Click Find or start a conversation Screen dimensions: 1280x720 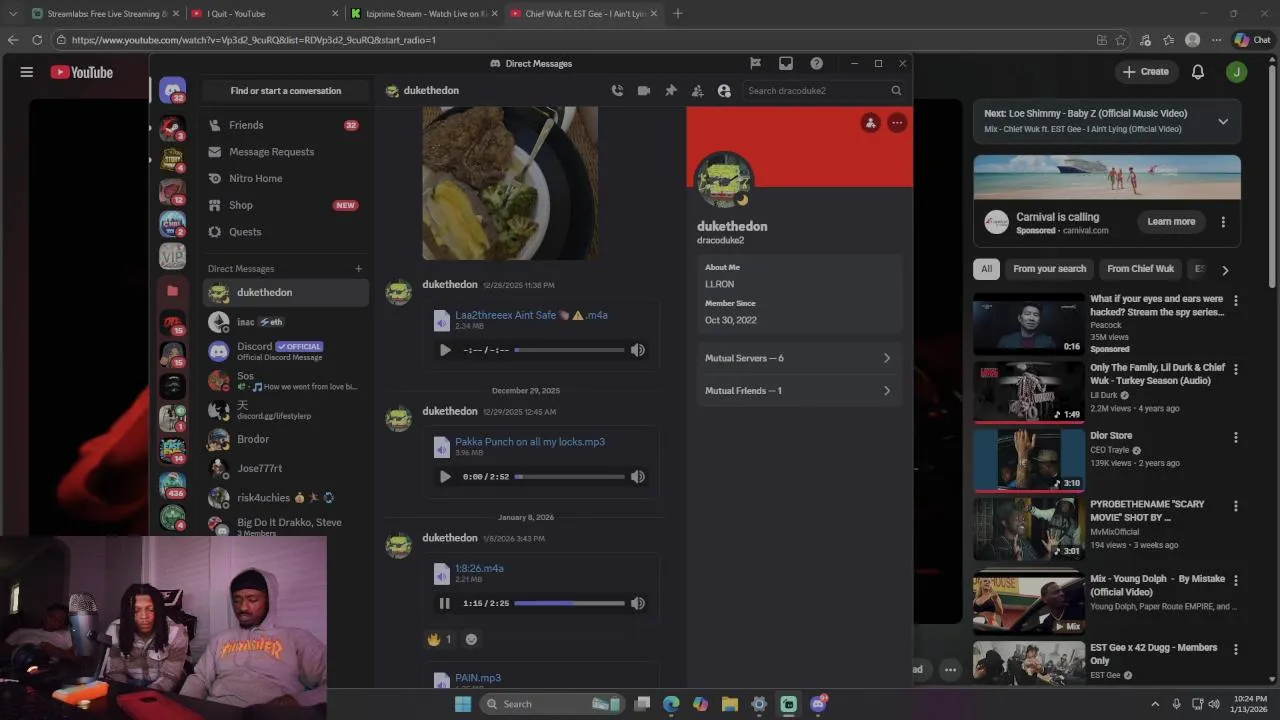click(286, 90)
